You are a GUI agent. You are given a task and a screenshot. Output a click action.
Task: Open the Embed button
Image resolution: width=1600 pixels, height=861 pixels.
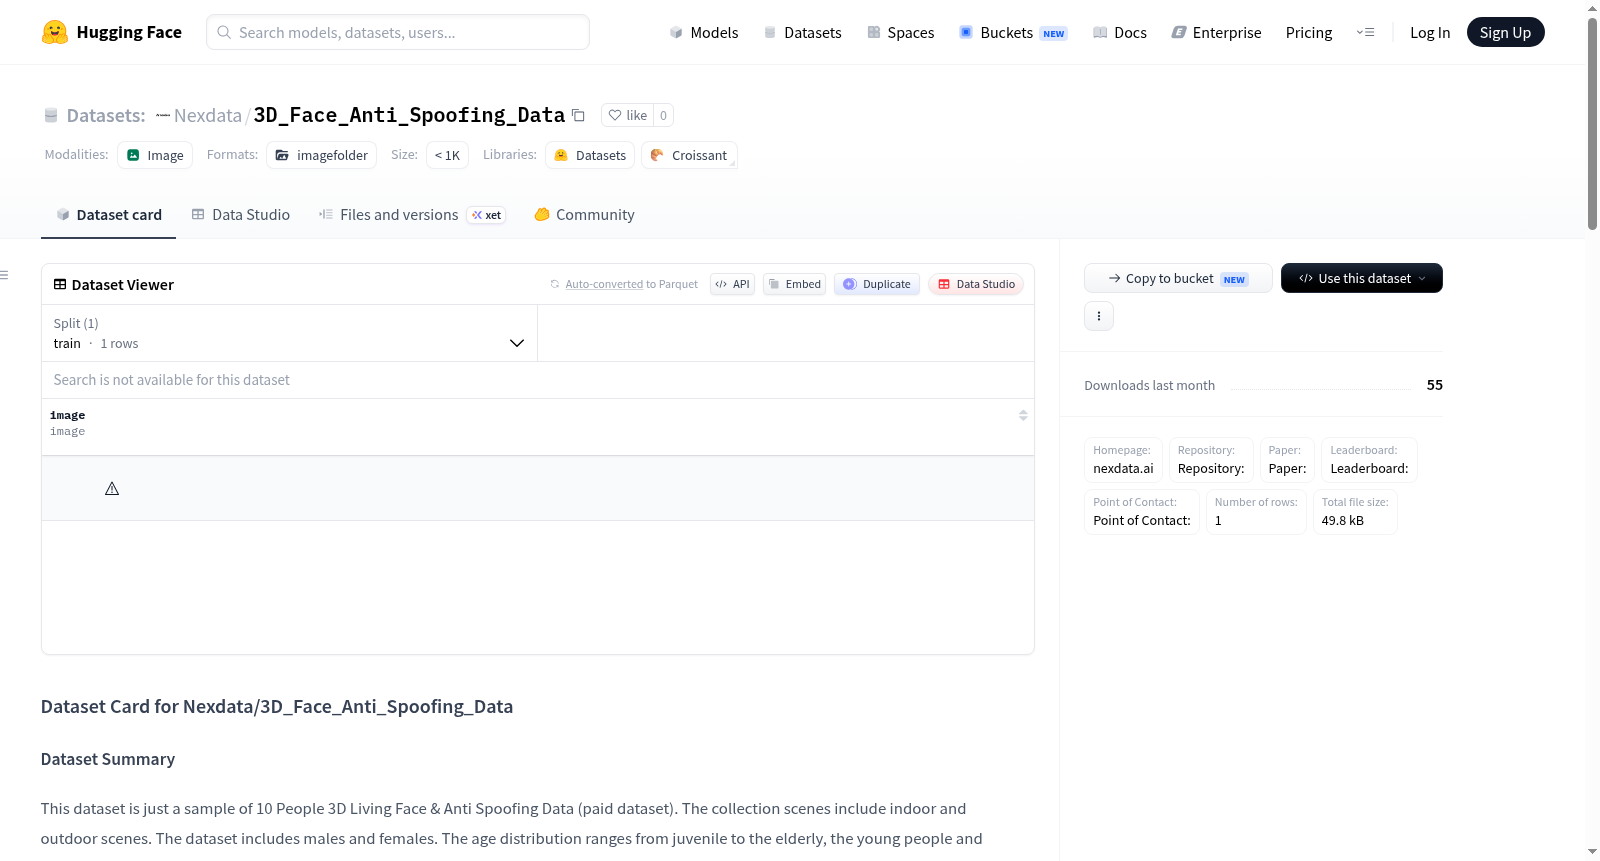795,284
